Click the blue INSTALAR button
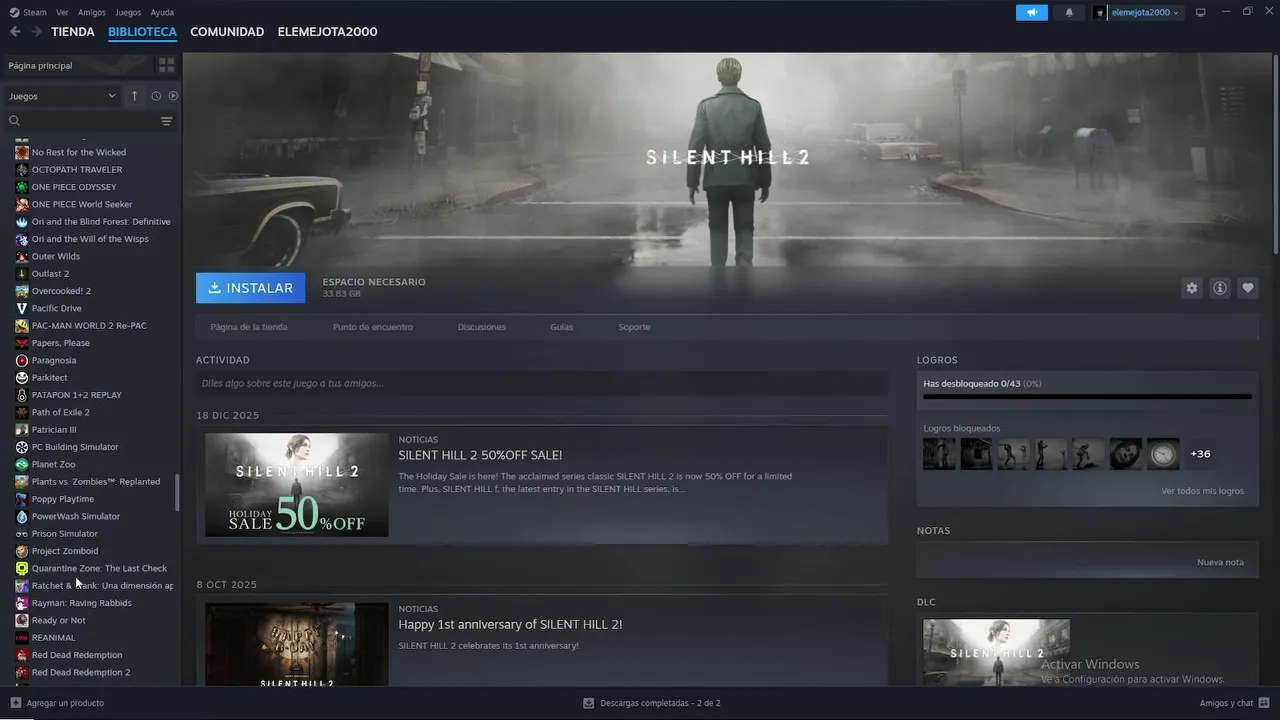The width and height of the screenshot is (1280, 720). point(251,288)
